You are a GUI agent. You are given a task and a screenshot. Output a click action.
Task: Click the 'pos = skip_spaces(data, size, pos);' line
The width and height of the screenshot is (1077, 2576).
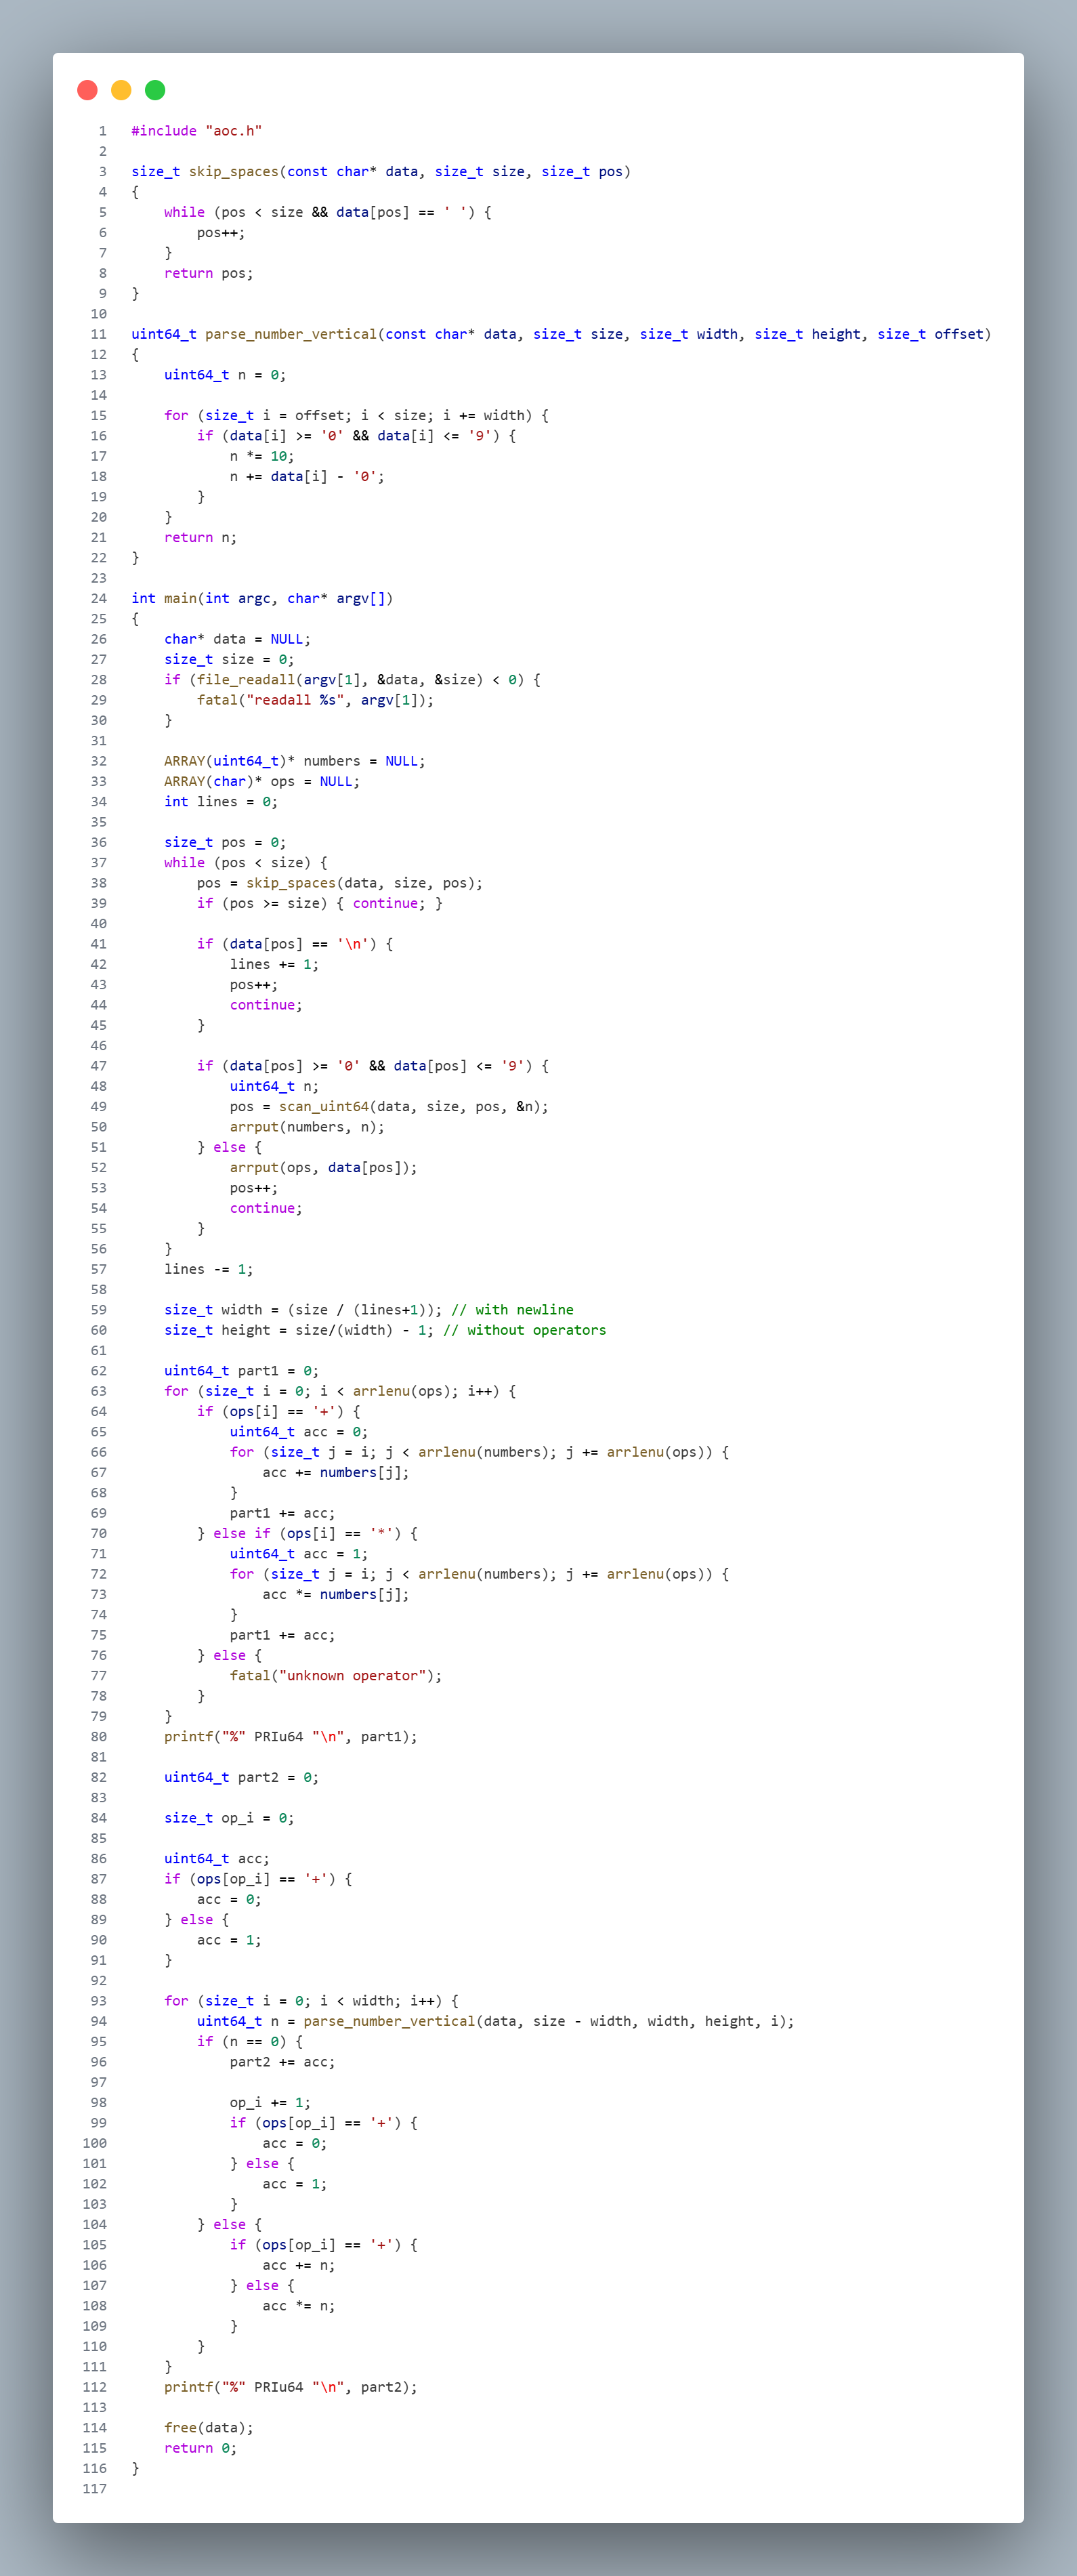pos(340,883)
